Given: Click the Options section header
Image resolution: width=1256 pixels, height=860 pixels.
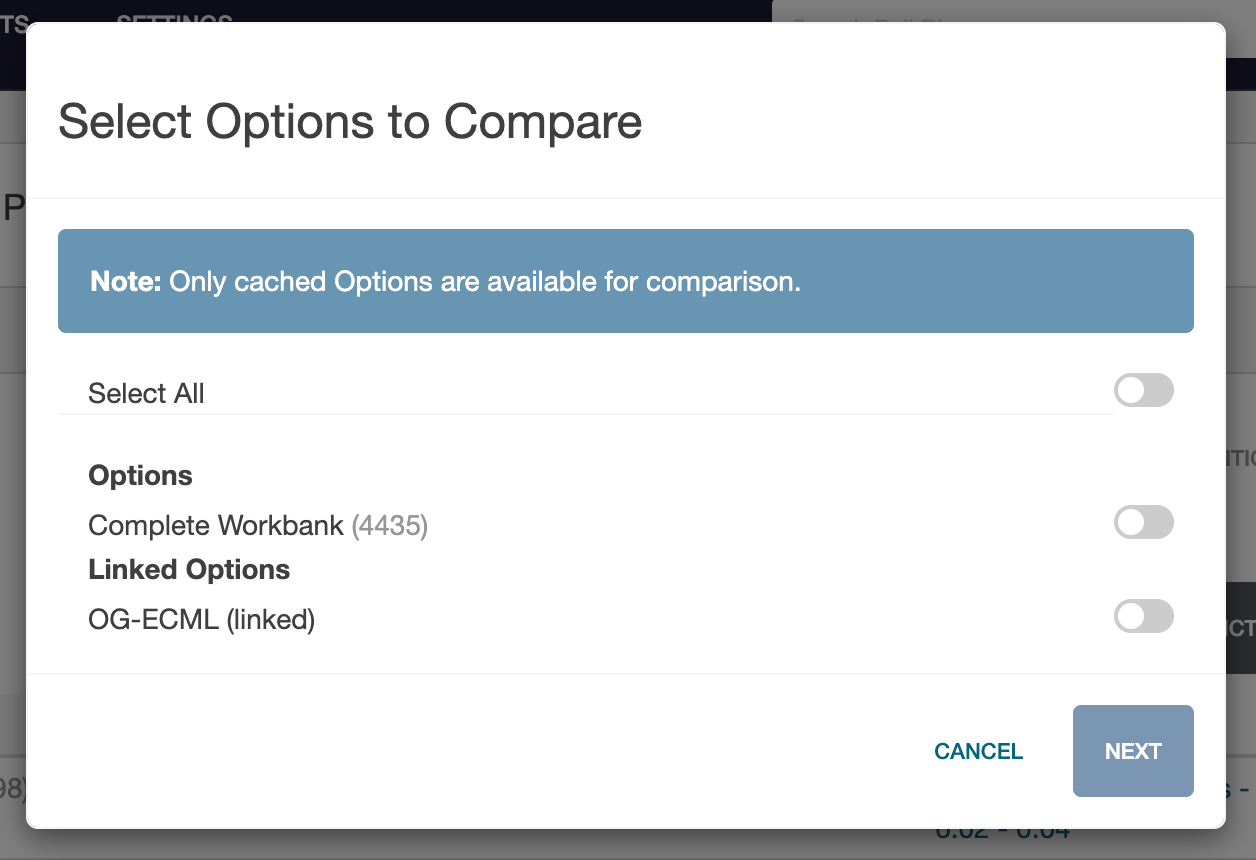Looking at the screenshot, I should (140, 475).
